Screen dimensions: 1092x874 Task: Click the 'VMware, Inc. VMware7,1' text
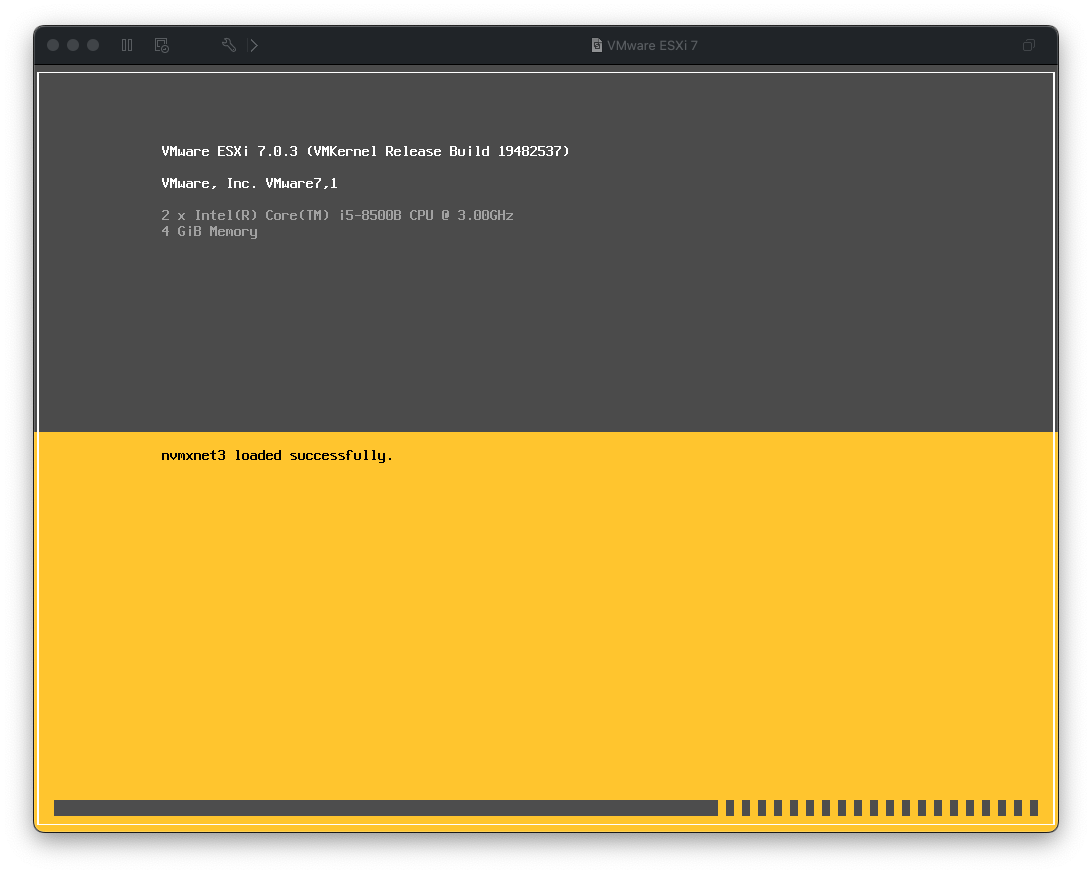[249, 184]
